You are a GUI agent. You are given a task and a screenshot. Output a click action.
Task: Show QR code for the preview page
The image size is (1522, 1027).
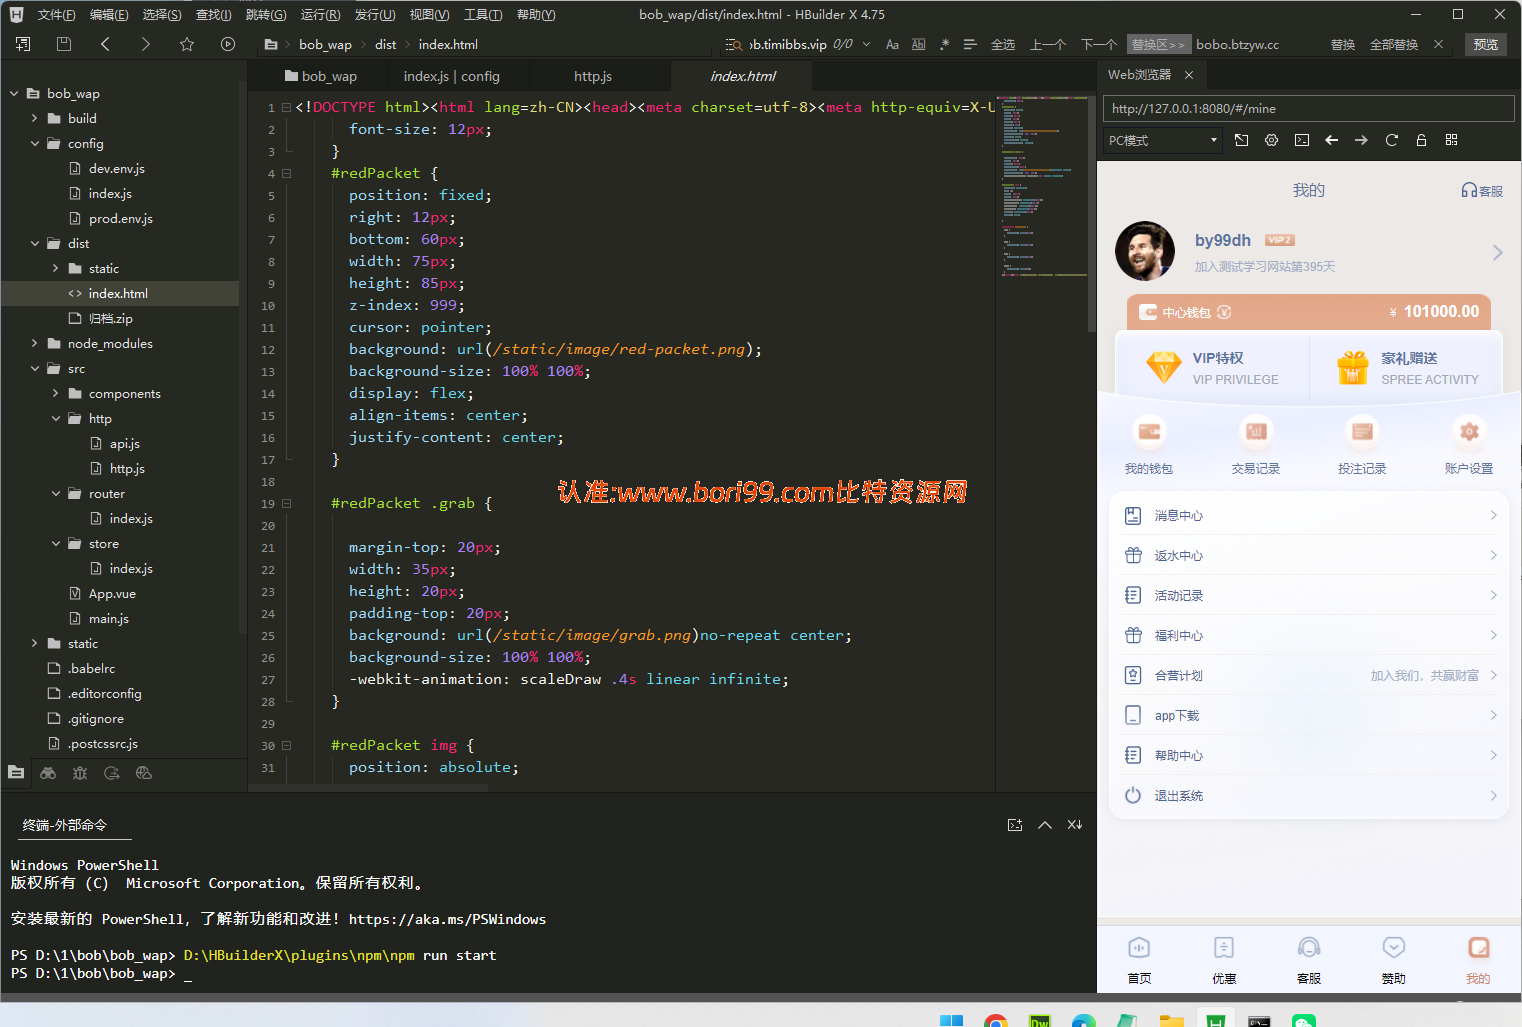coord(1451,140)
